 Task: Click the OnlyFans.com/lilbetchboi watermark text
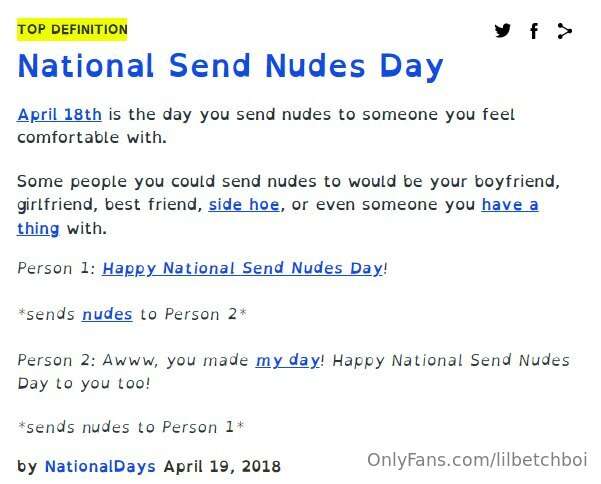pos(476,460)
